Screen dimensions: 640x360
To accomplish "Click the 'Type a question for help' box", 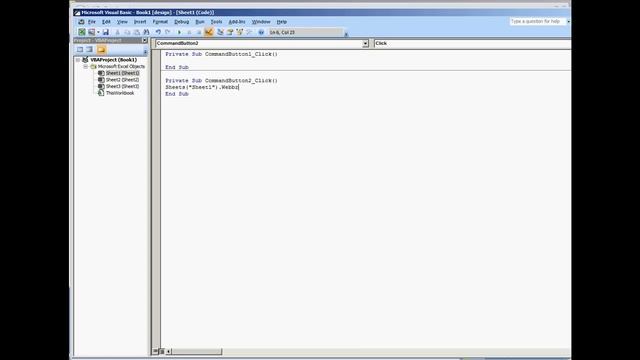I will click(537, 21).
